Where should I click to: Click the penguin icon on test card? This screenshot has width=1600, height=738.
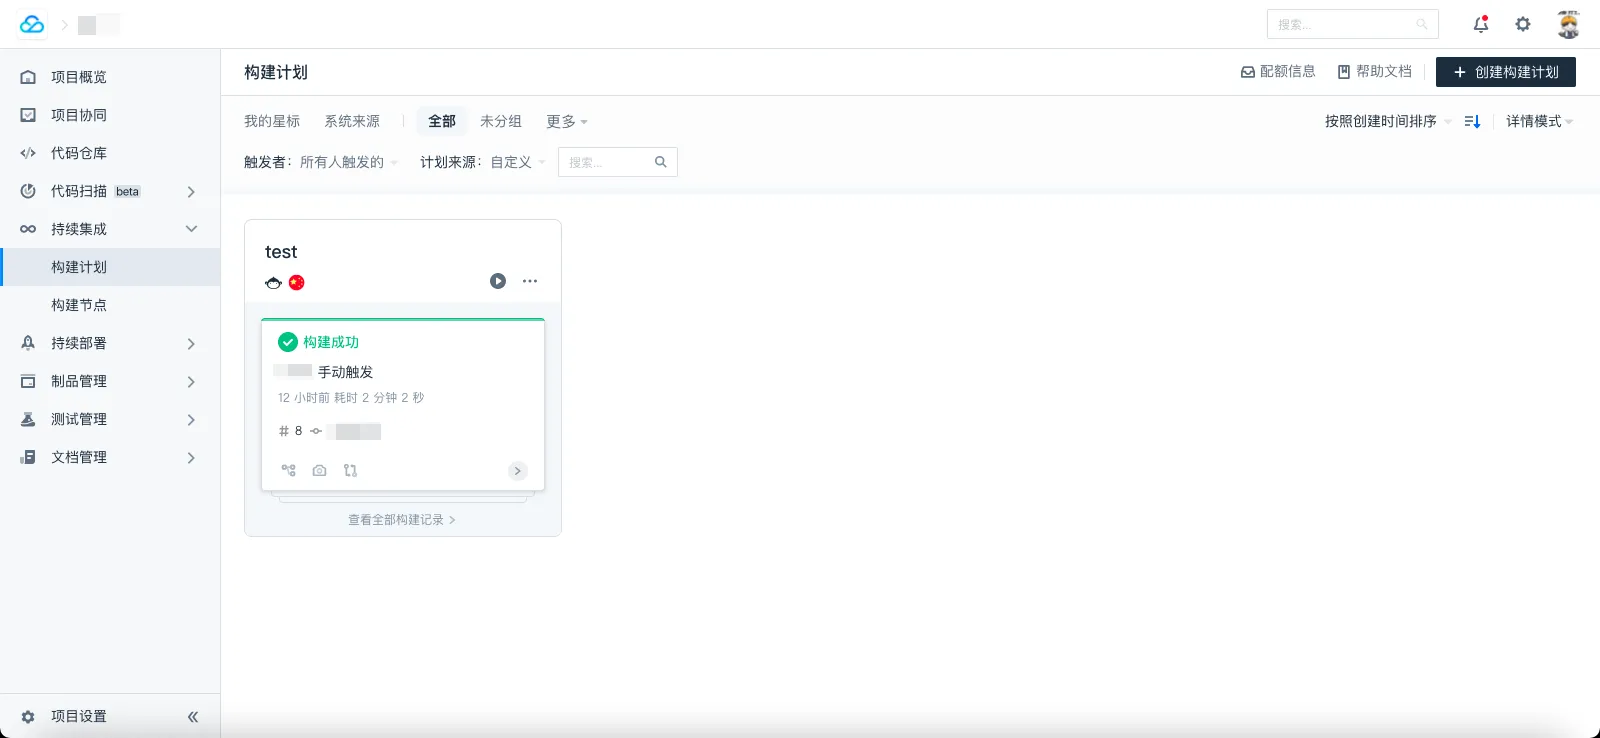click(x=273, y=282)
